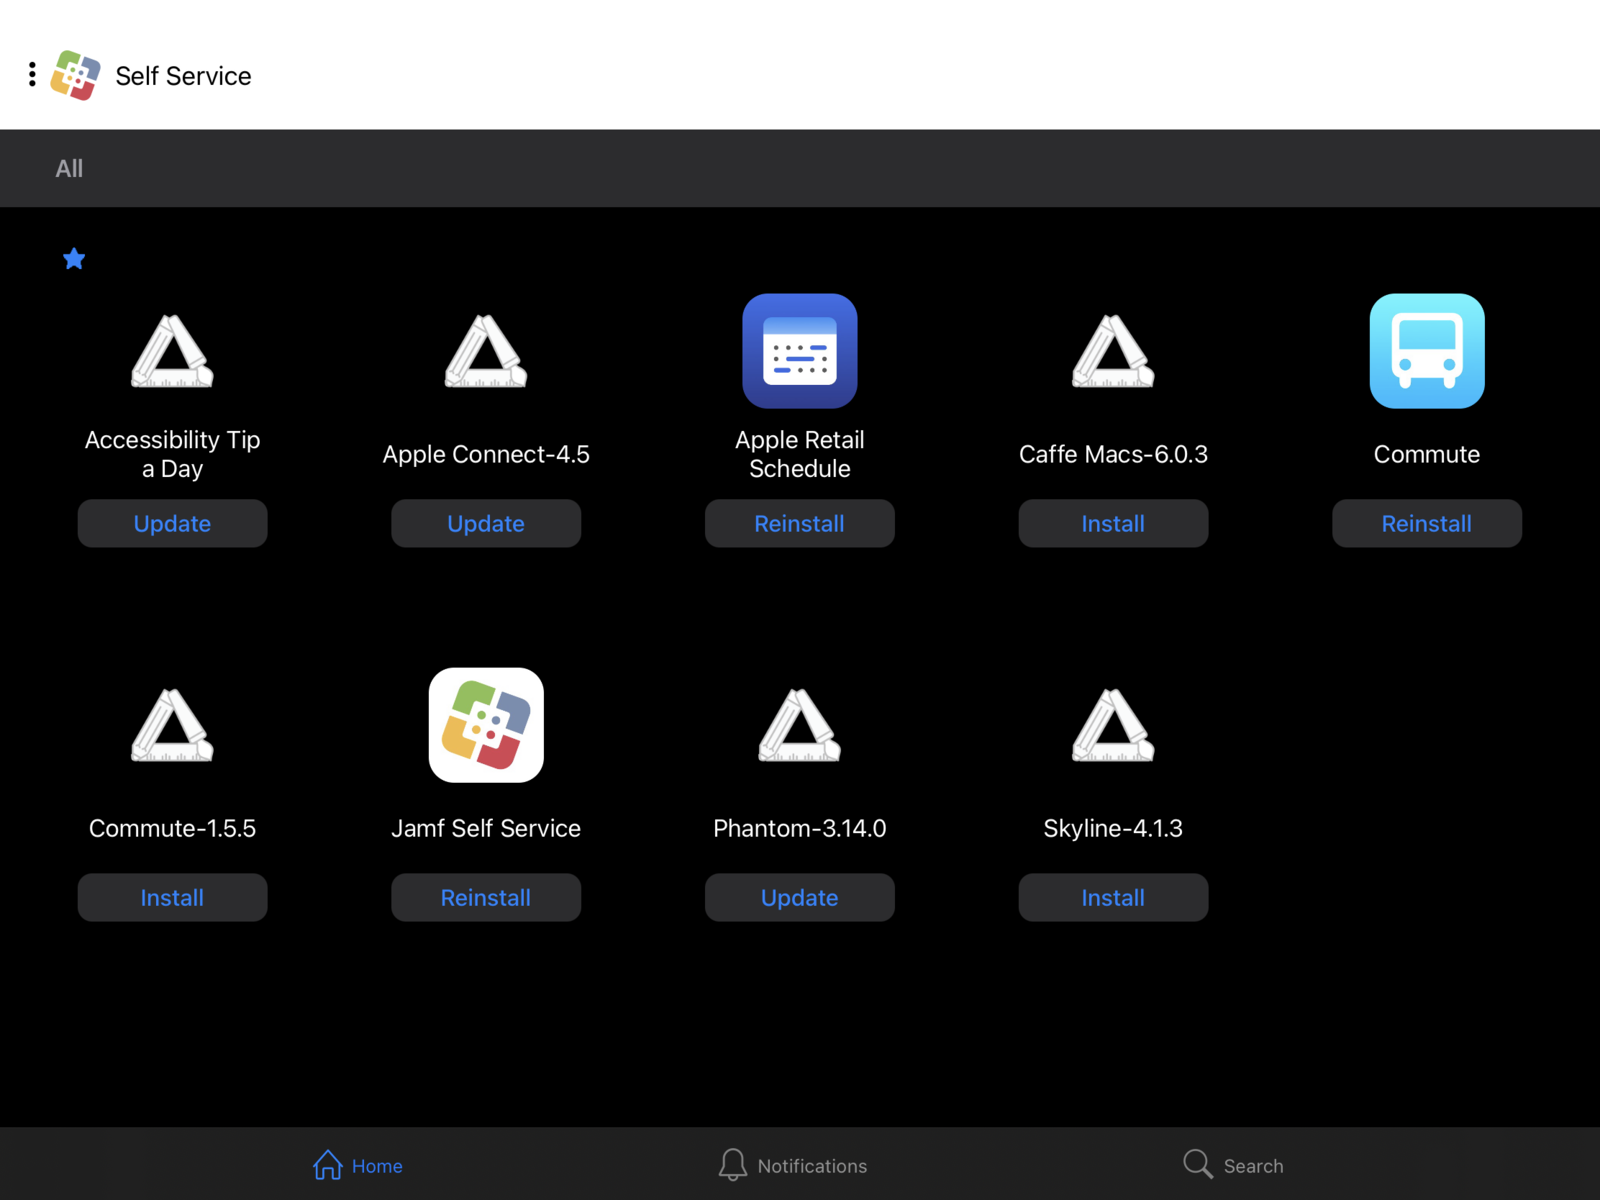
Task: Update Accessibility Tip a Day
Action: (x=172, y=523)
